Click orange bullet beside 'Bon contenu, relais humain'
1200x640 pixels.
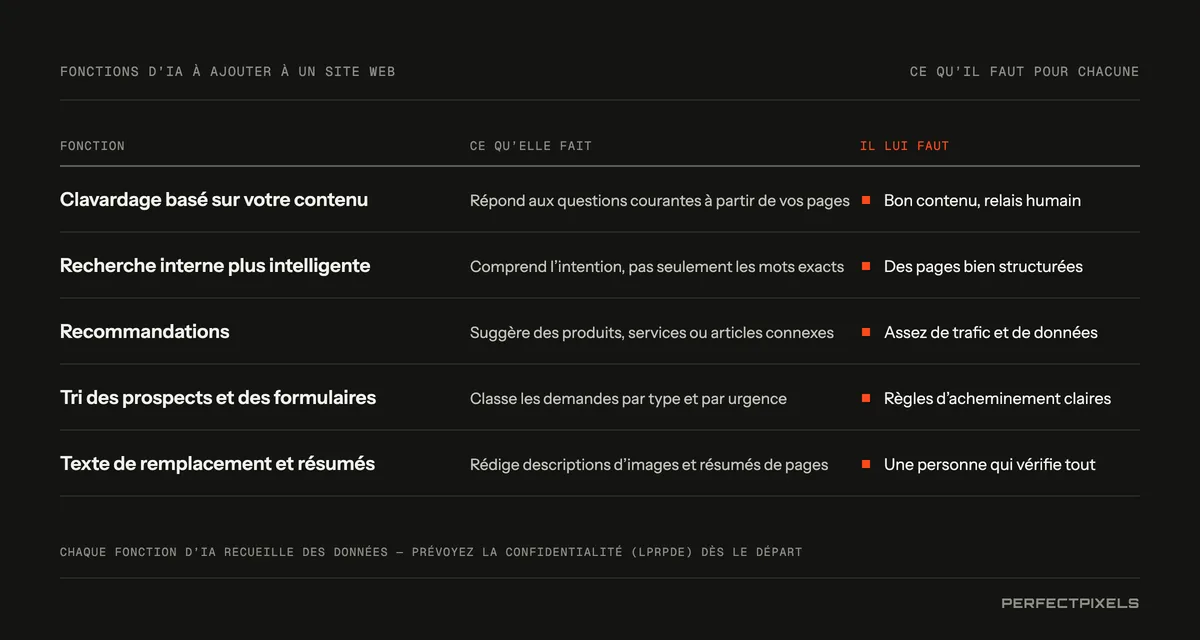click(866, 200)
